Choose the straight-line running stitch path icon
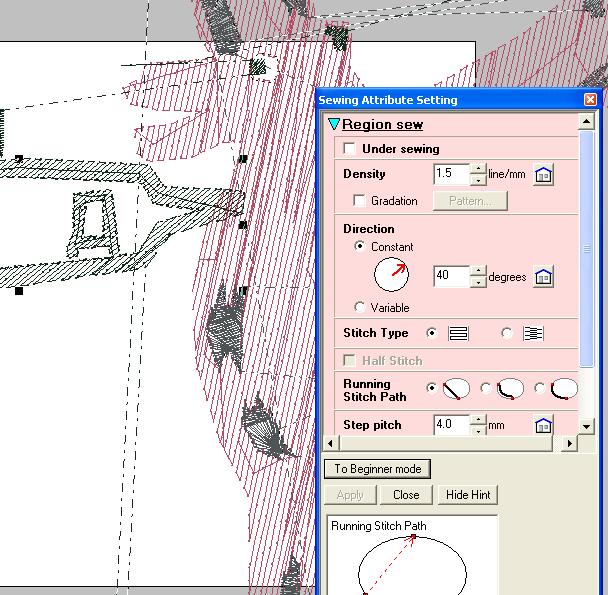Screen dimensions: 608x595 [457, 388]
